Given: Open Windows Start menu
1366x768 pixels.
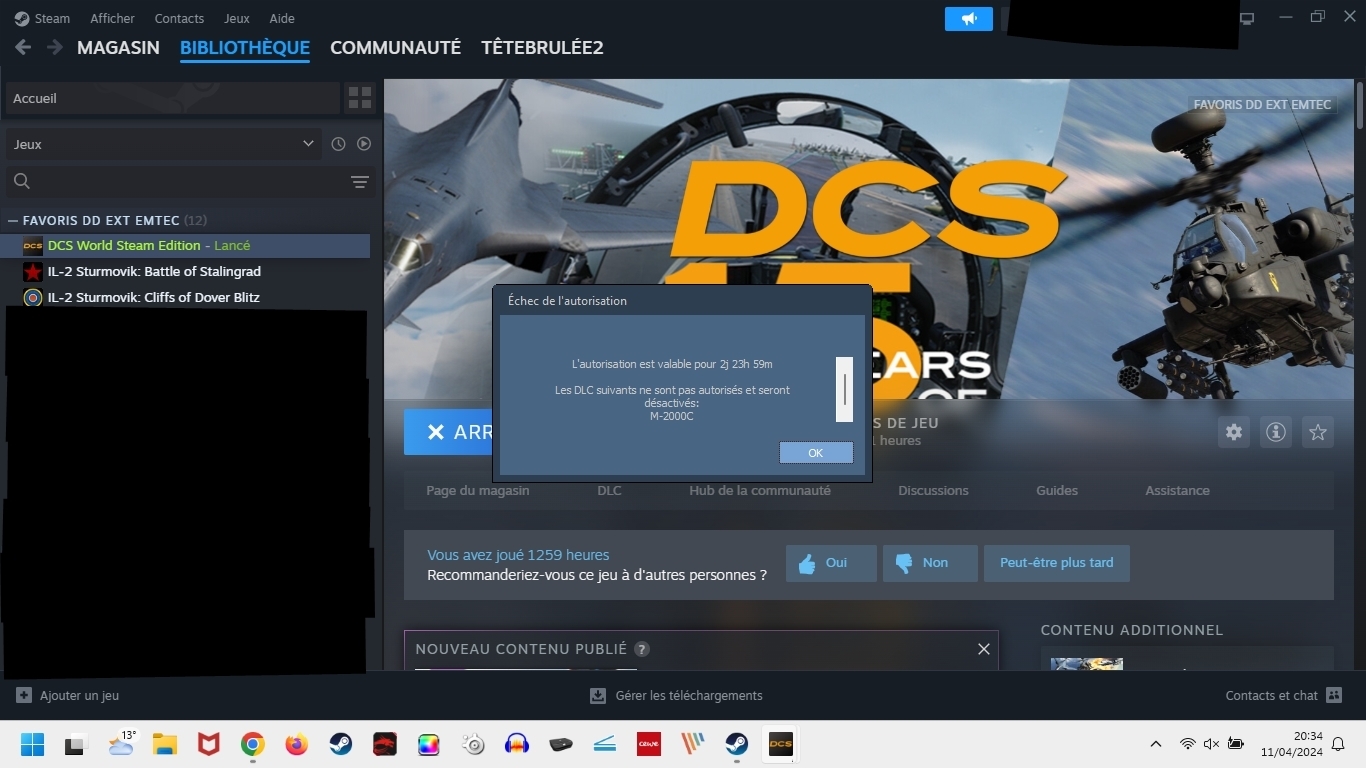Looking at the screenshot, I should [x=32, y=744].
